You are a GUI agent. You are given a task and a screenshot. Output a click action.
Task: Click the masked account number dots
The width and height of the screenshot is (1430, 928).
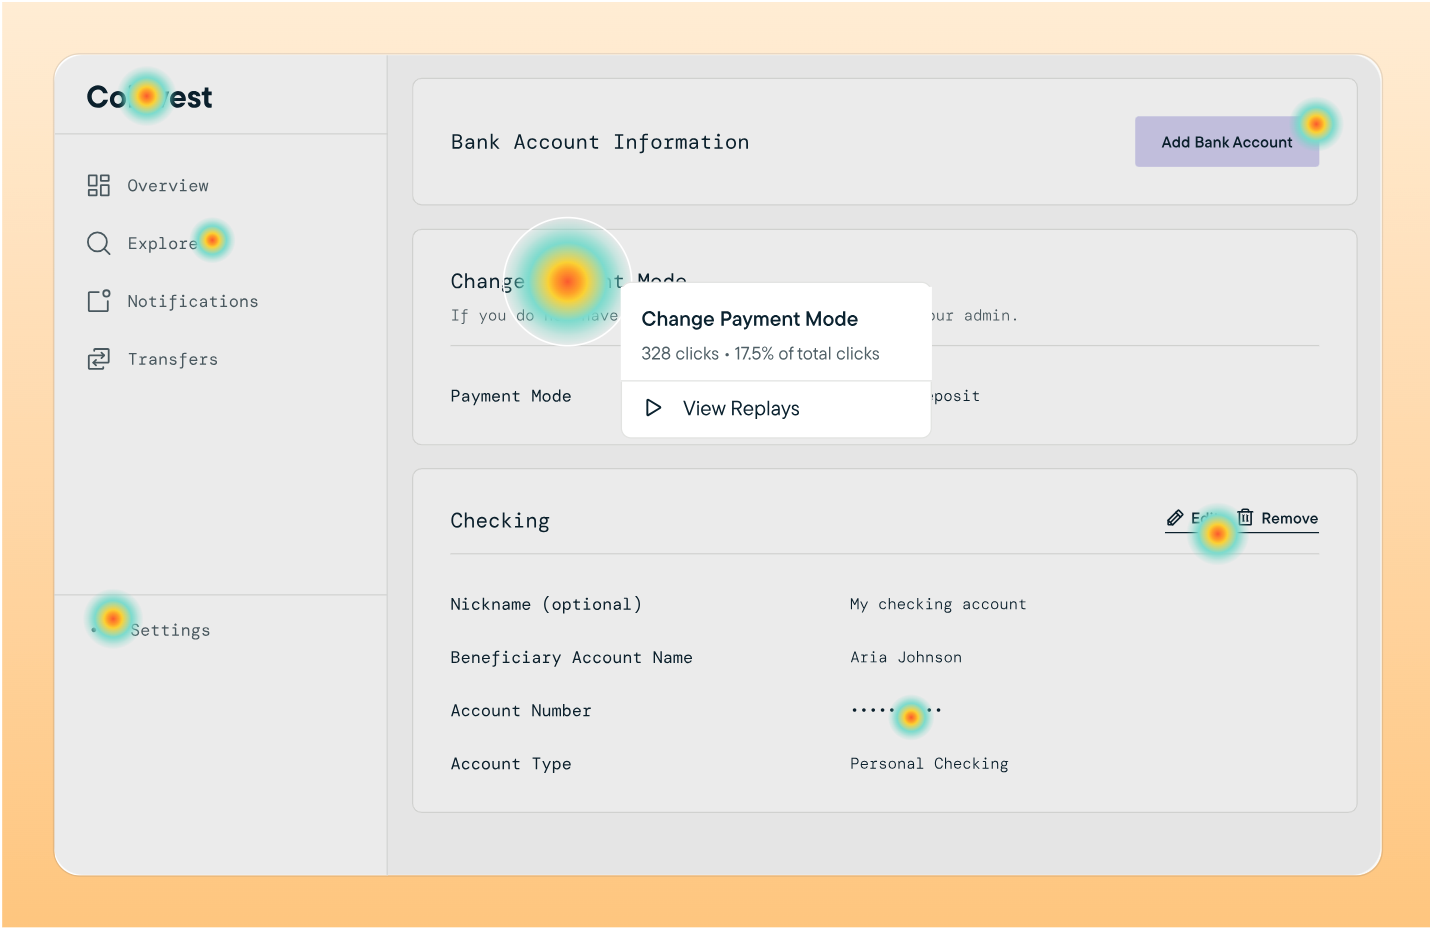pyautogui.click(x=896, y=710)
